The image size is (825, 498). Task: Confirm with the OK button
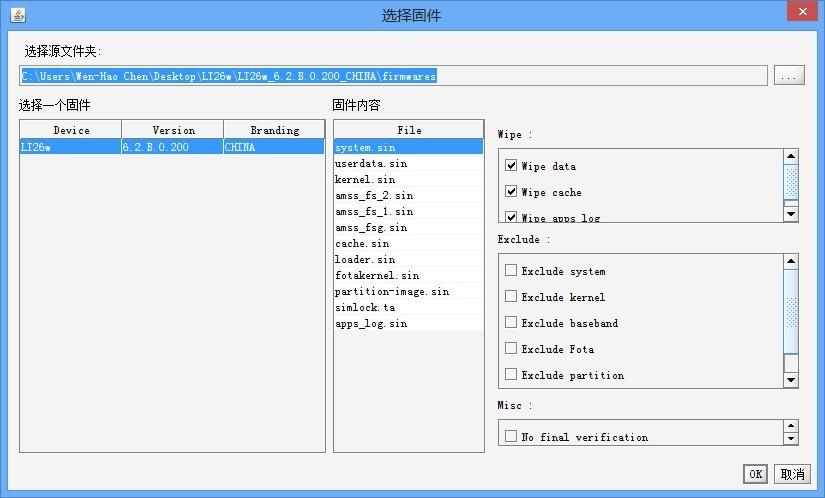tap(756, 474)
